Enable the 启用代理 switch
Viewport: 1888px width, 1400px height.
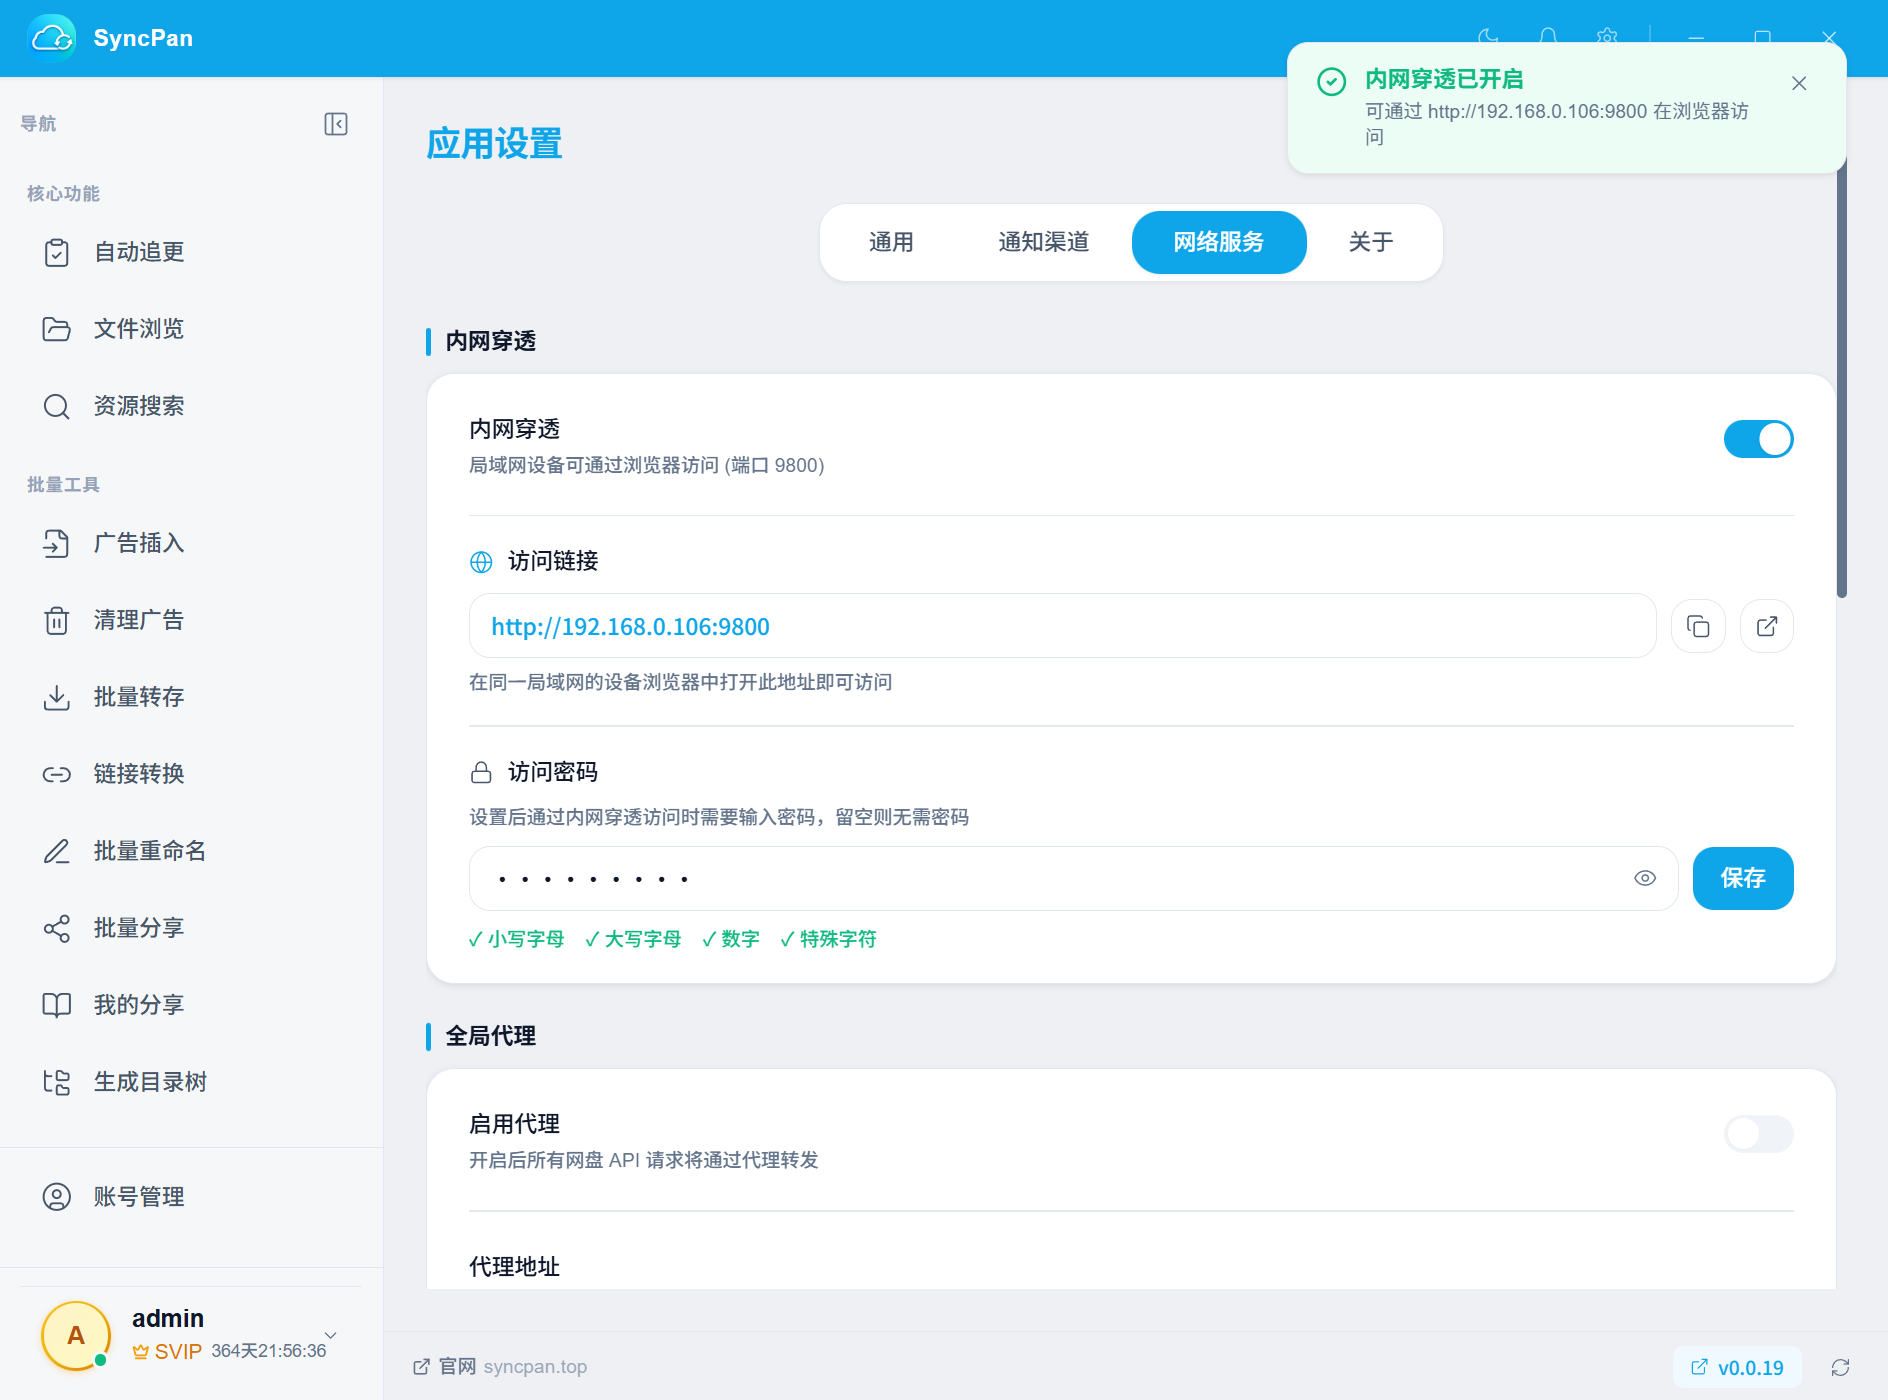[x=1758, y=1134]
